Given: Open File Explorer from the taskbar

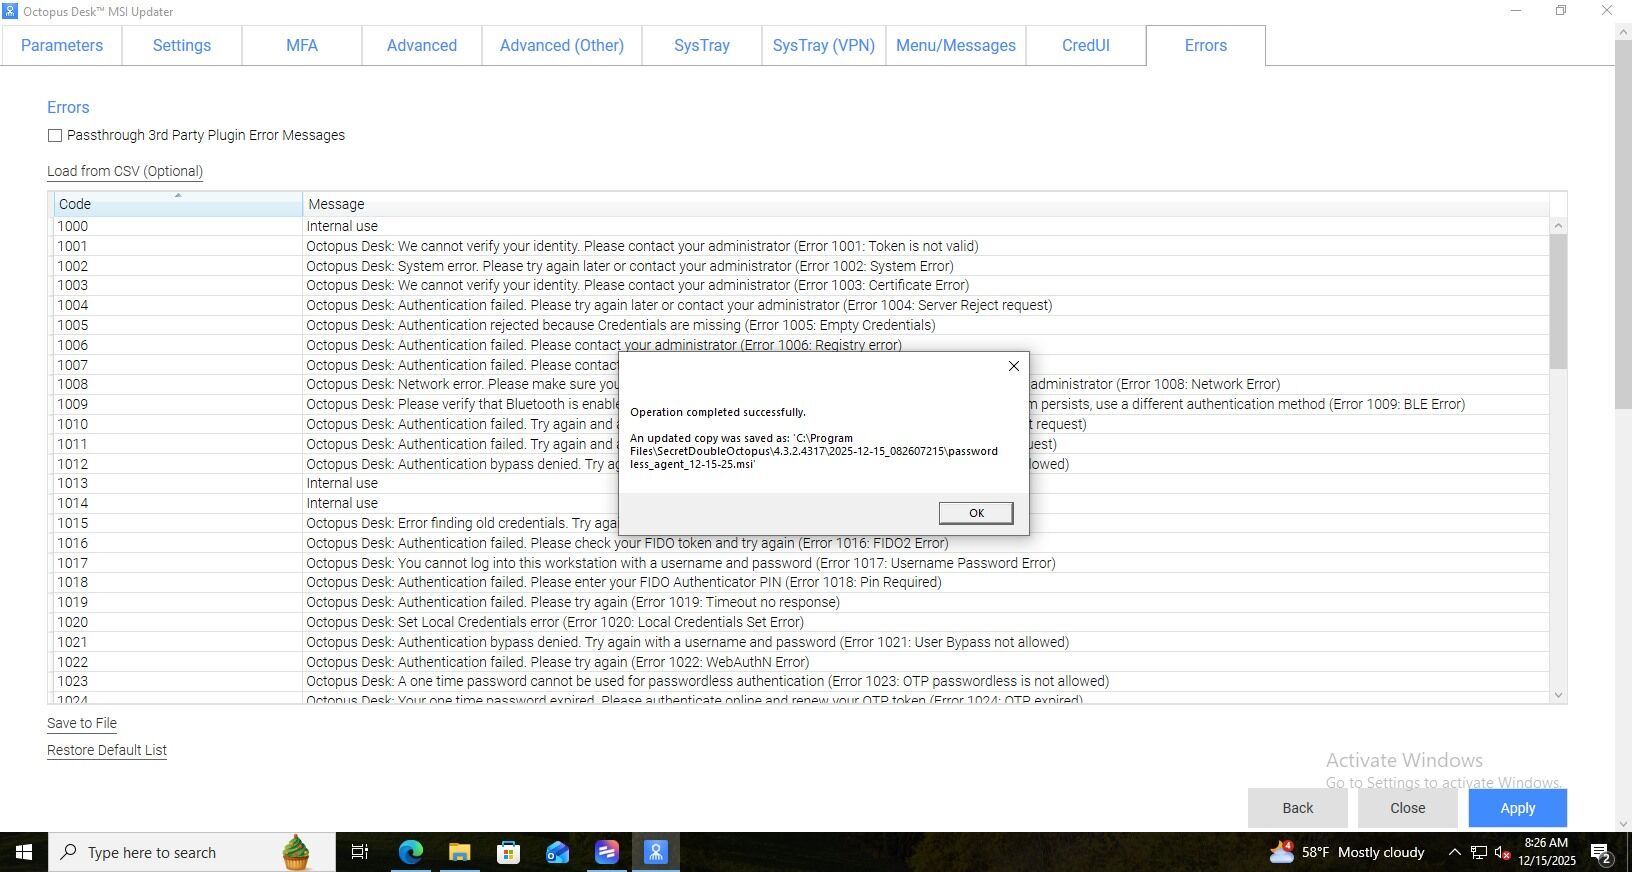Looking at the screenshot, I should pos(459,852).
